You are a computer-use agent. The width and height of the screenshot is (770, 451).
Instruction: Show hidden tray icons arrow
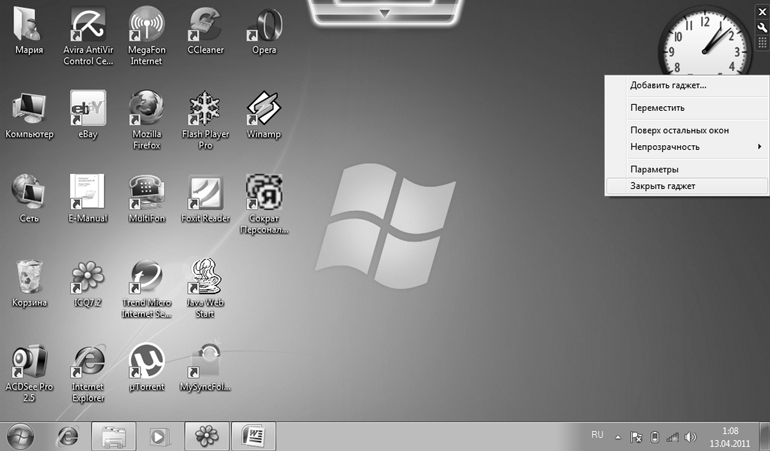click(618, 437)
